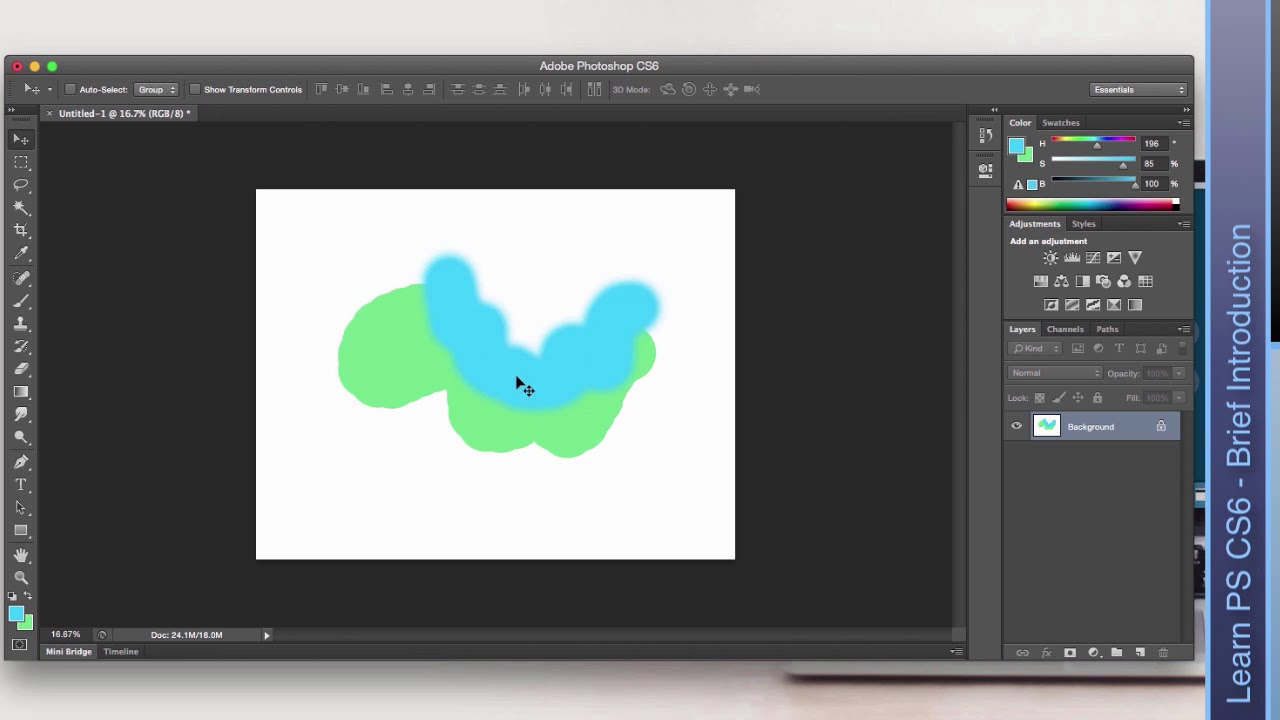Add layer mask icon
The image size is (1280, 720).
click(1070, 653)
